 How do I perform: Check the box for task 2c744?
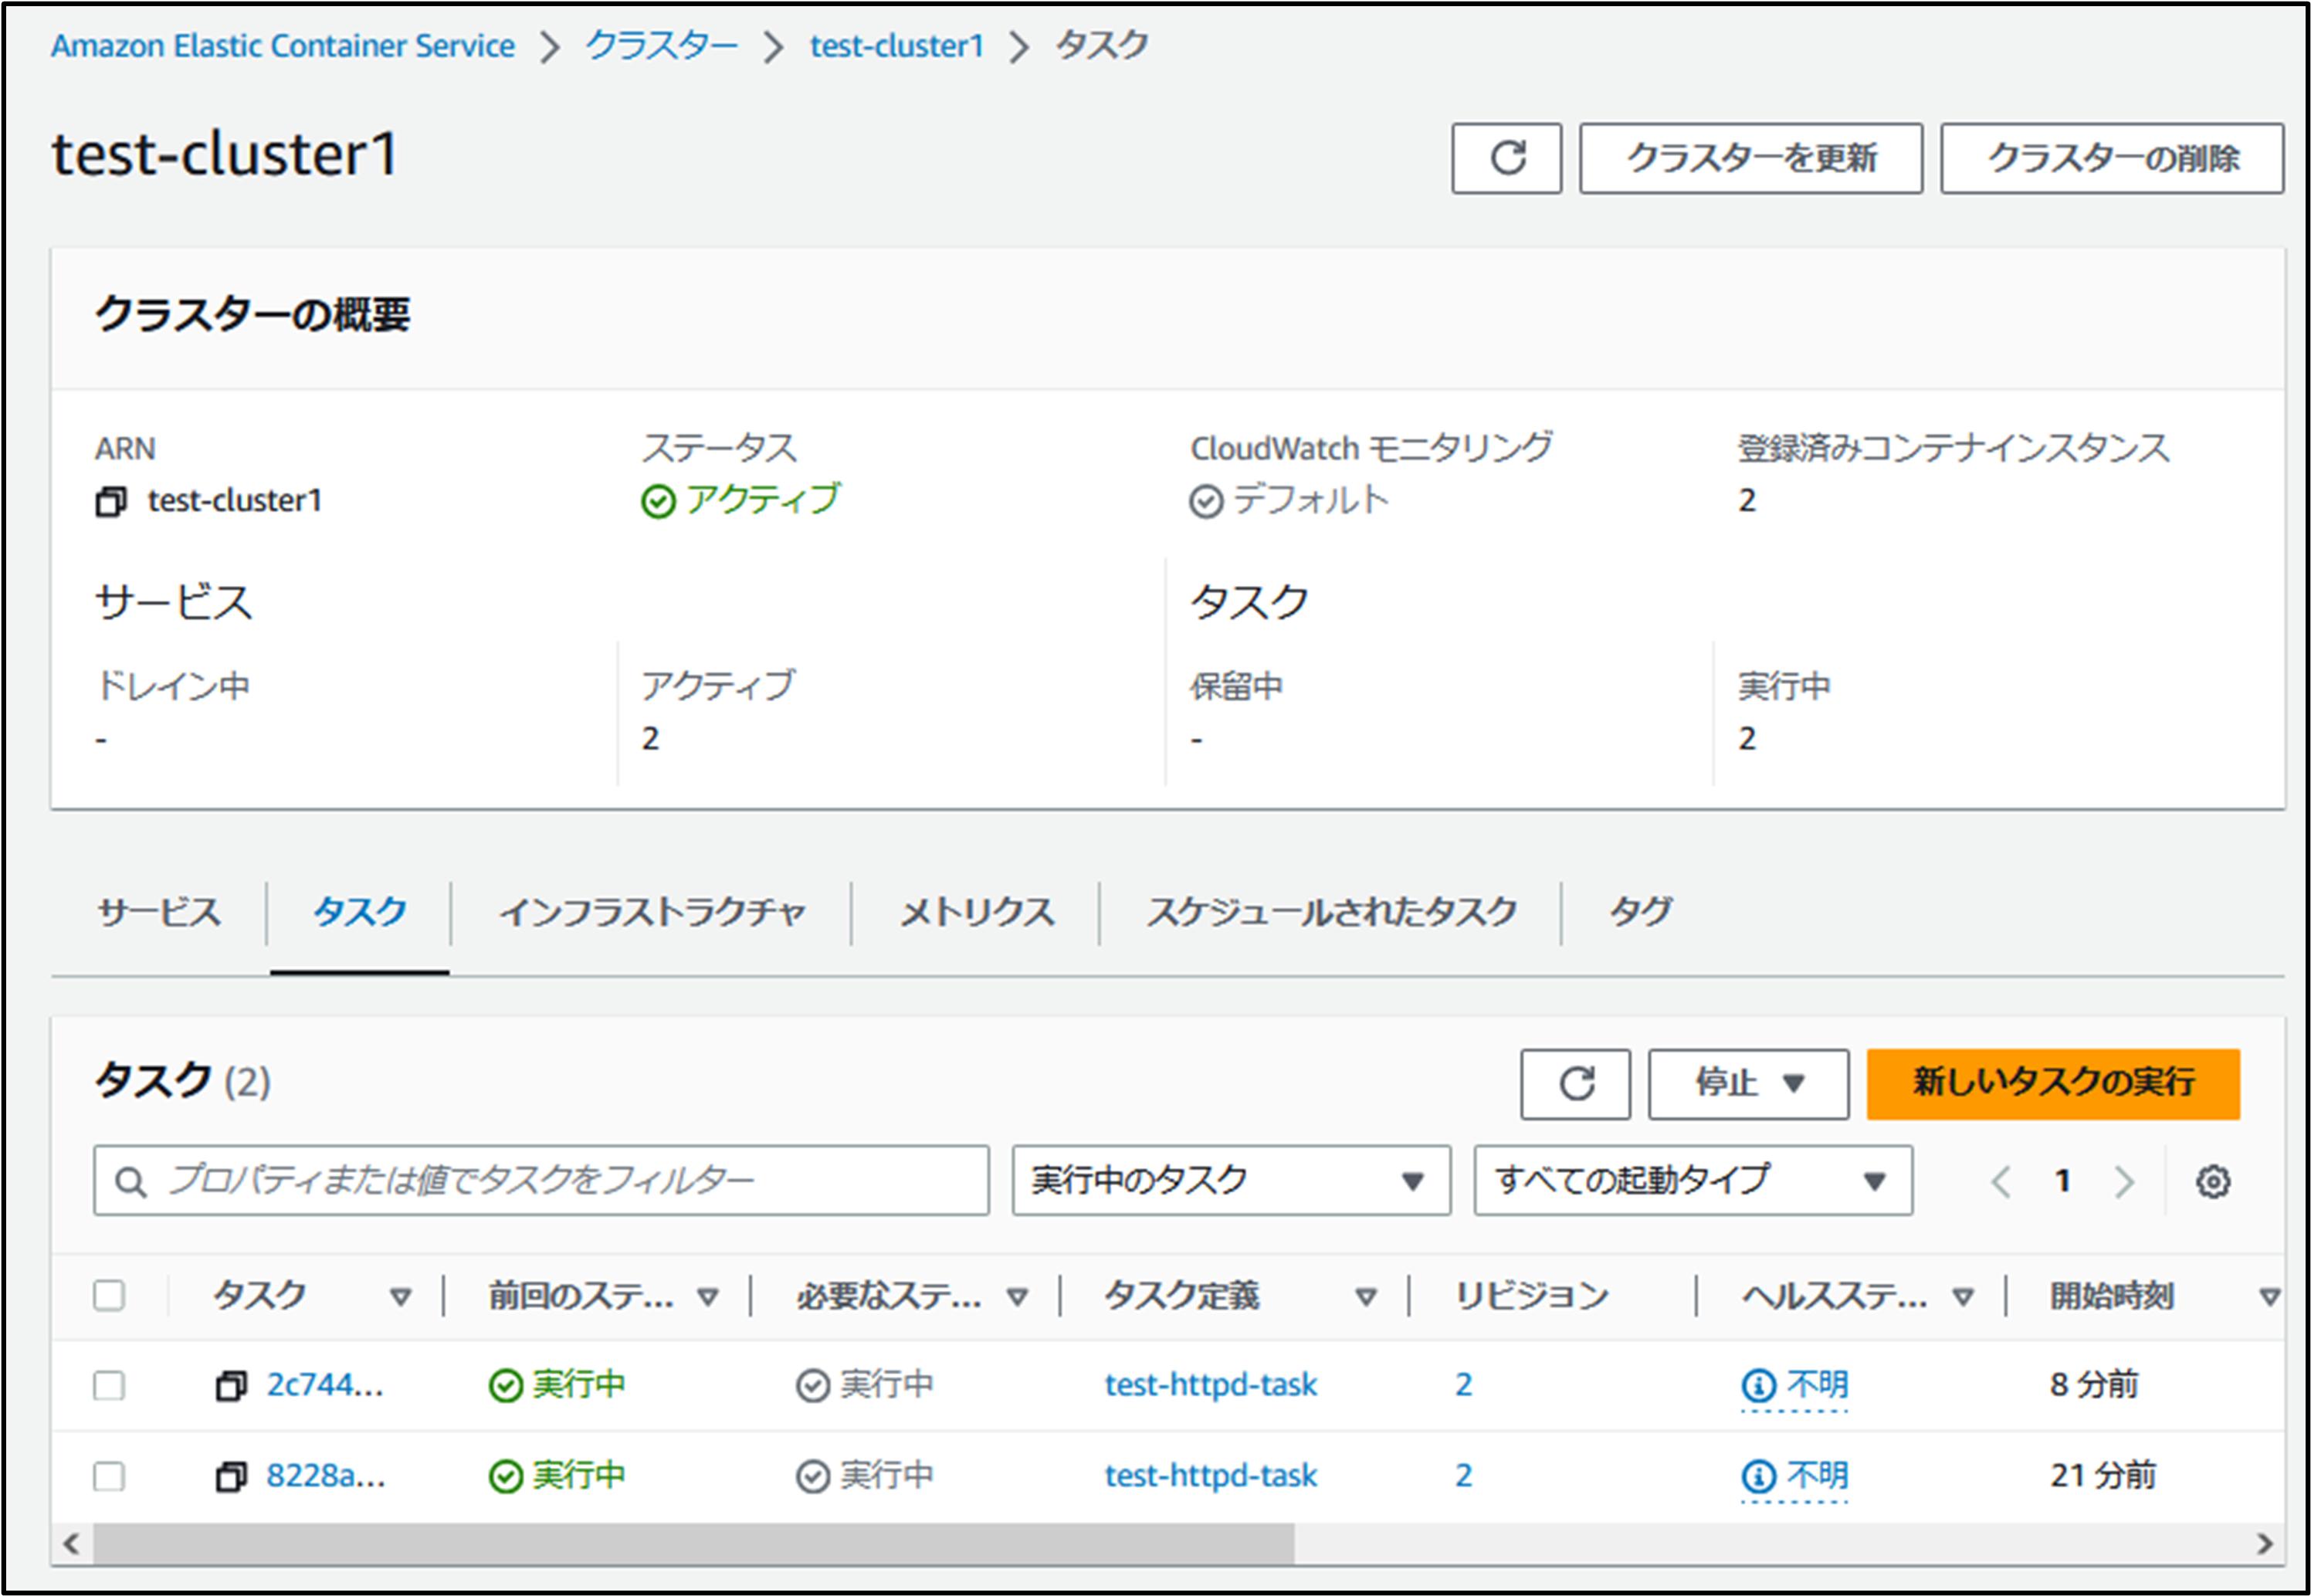pos(109,1386)
